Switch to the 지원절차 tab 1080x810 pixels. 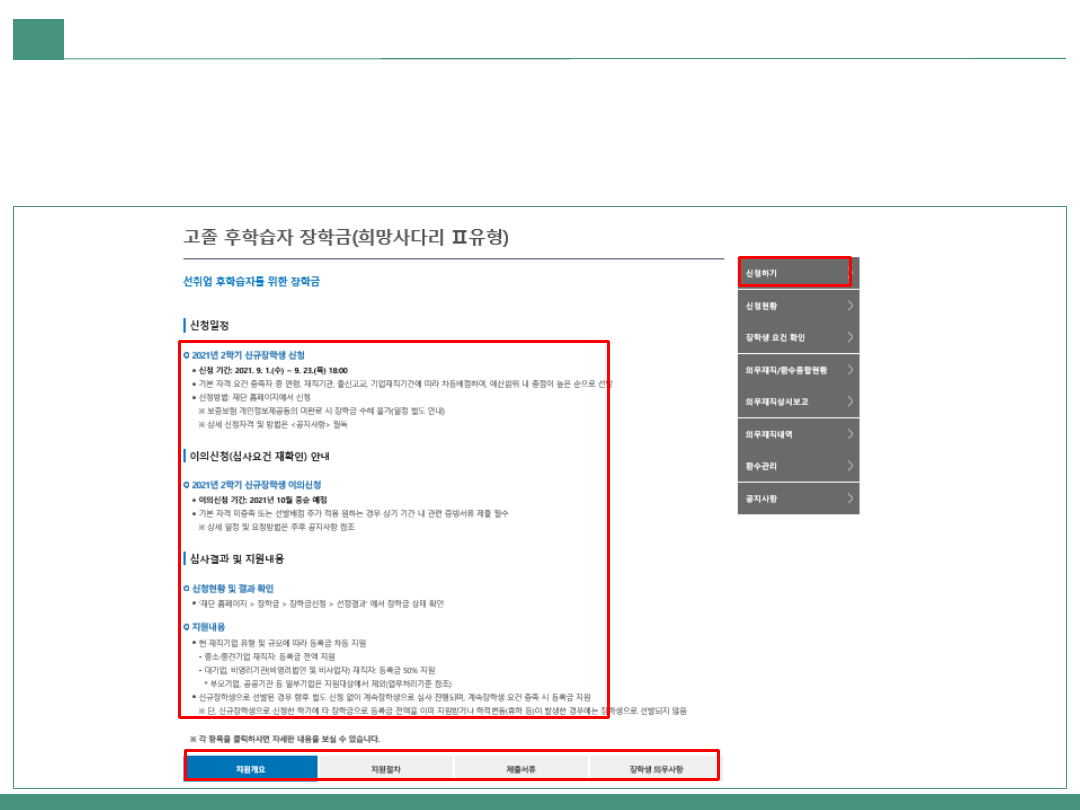[x=385, y=768]
